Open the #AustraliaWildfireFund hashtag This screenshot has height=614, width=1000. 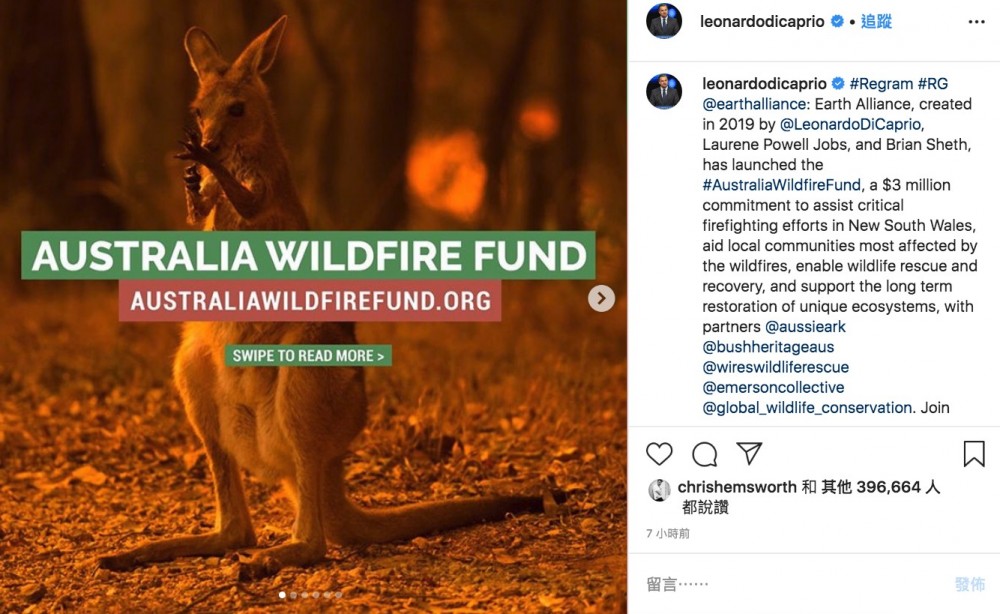781,185
